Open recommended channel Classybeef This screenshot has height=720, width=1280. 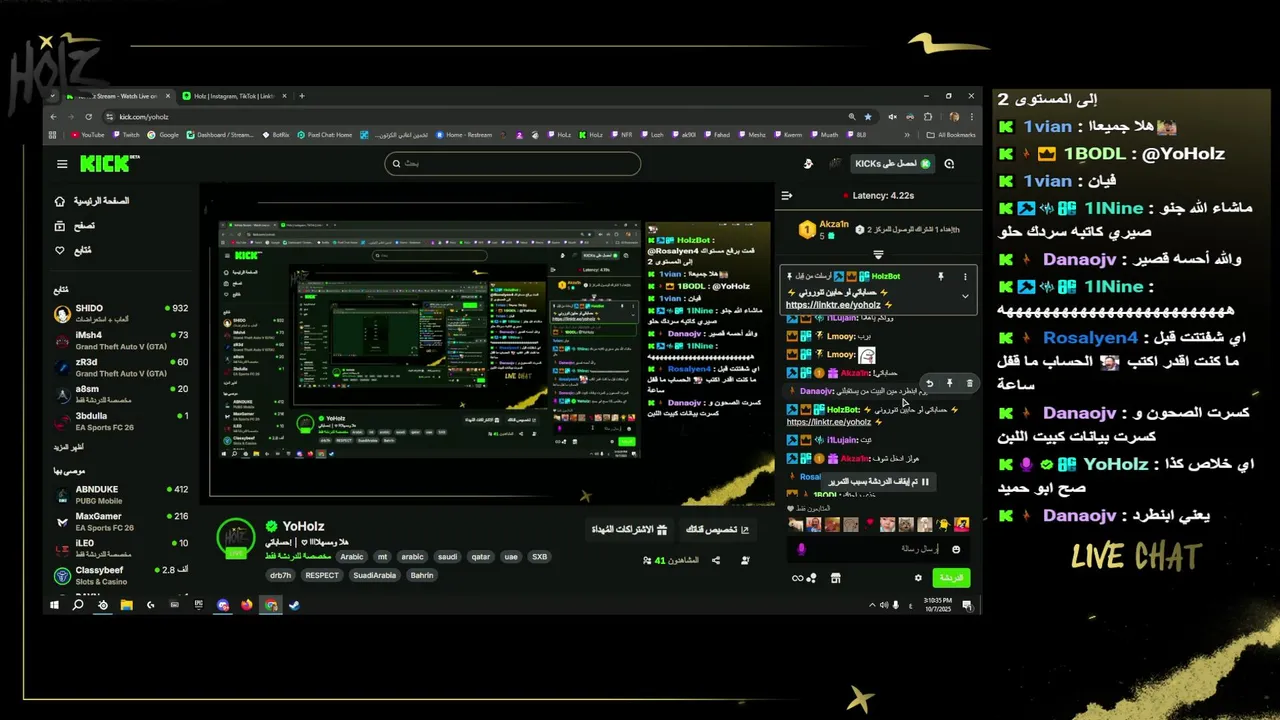(x=121, y=575)
